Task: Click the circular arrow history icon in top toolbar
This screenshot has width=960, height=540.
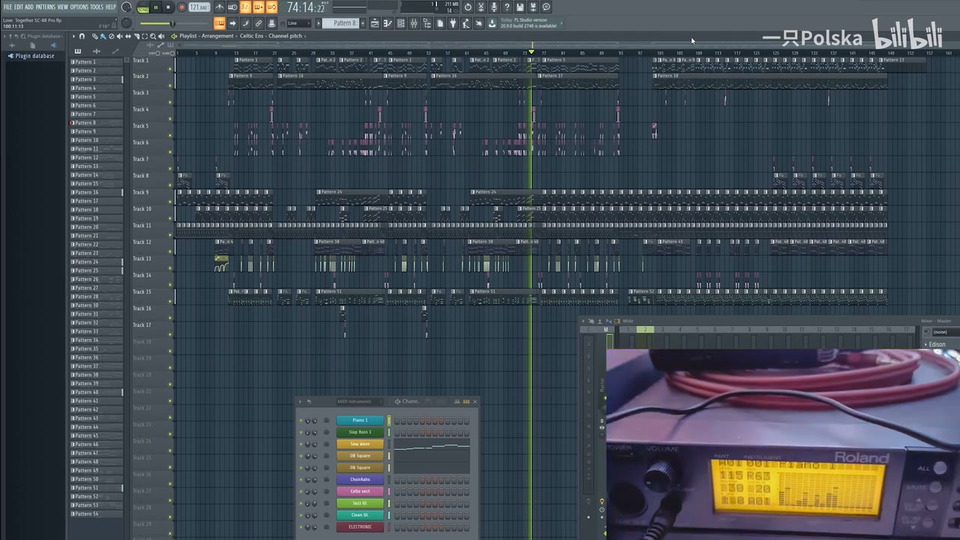Action: click(468, 7)
